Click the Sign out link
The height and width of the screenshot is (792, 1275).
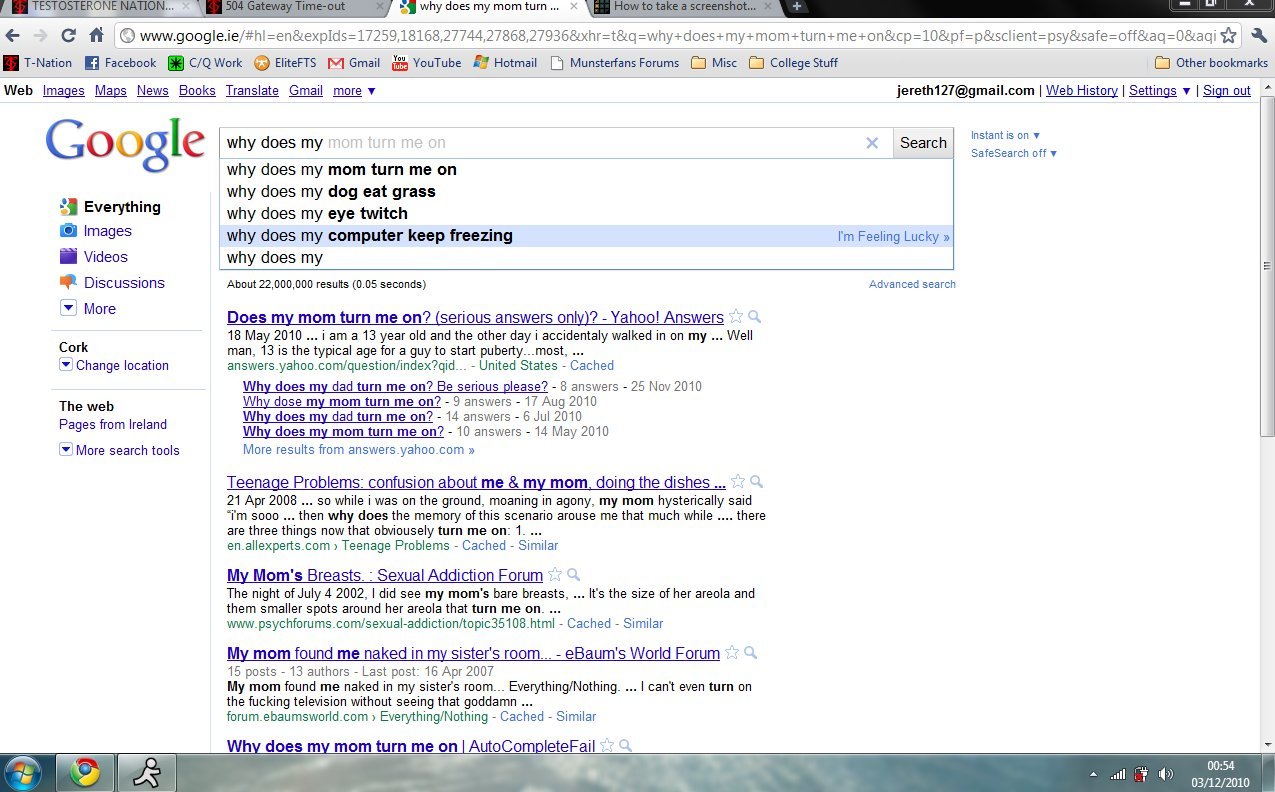pyautogui.click(x=1227, y=90)
